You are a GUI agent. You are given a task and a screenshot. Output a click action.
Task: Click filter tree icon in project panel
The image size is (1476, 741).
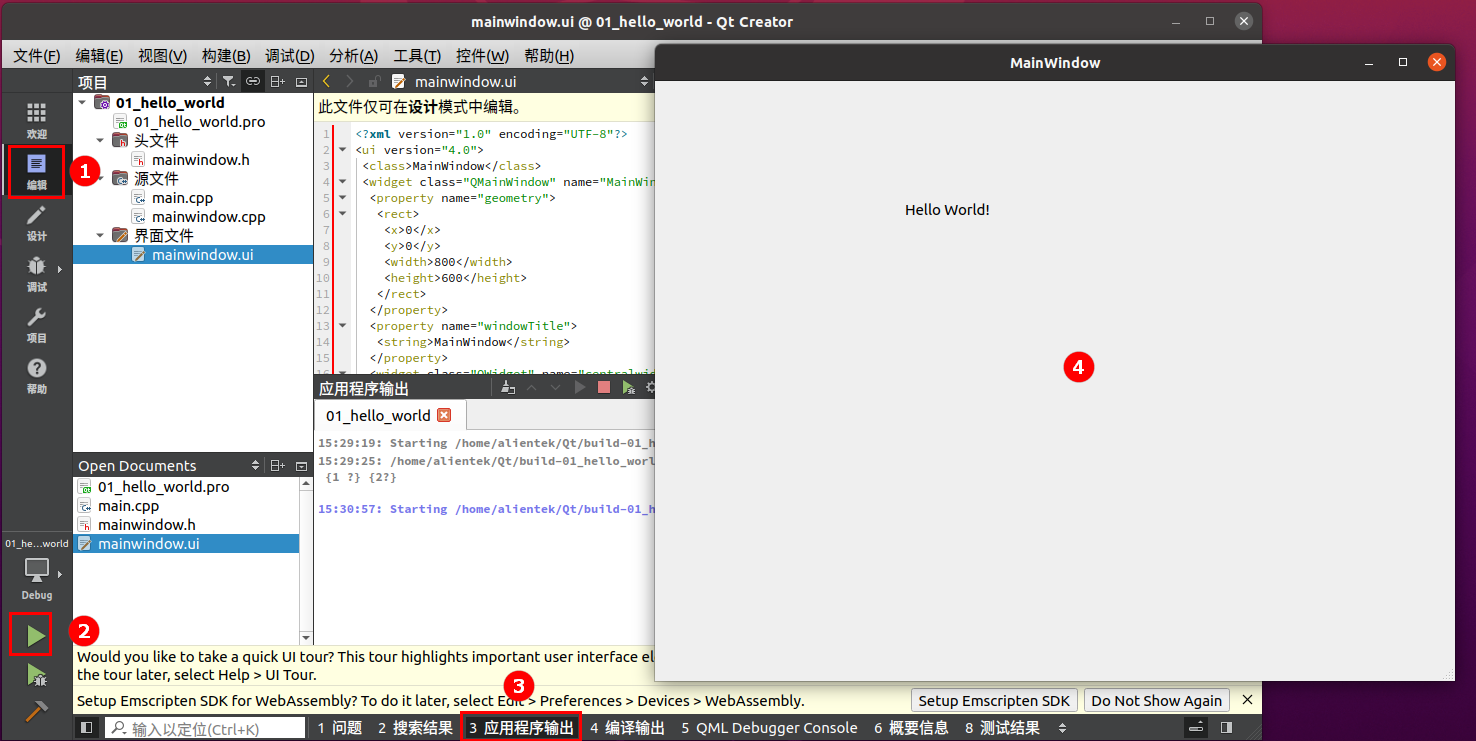(x=229, y=82)
